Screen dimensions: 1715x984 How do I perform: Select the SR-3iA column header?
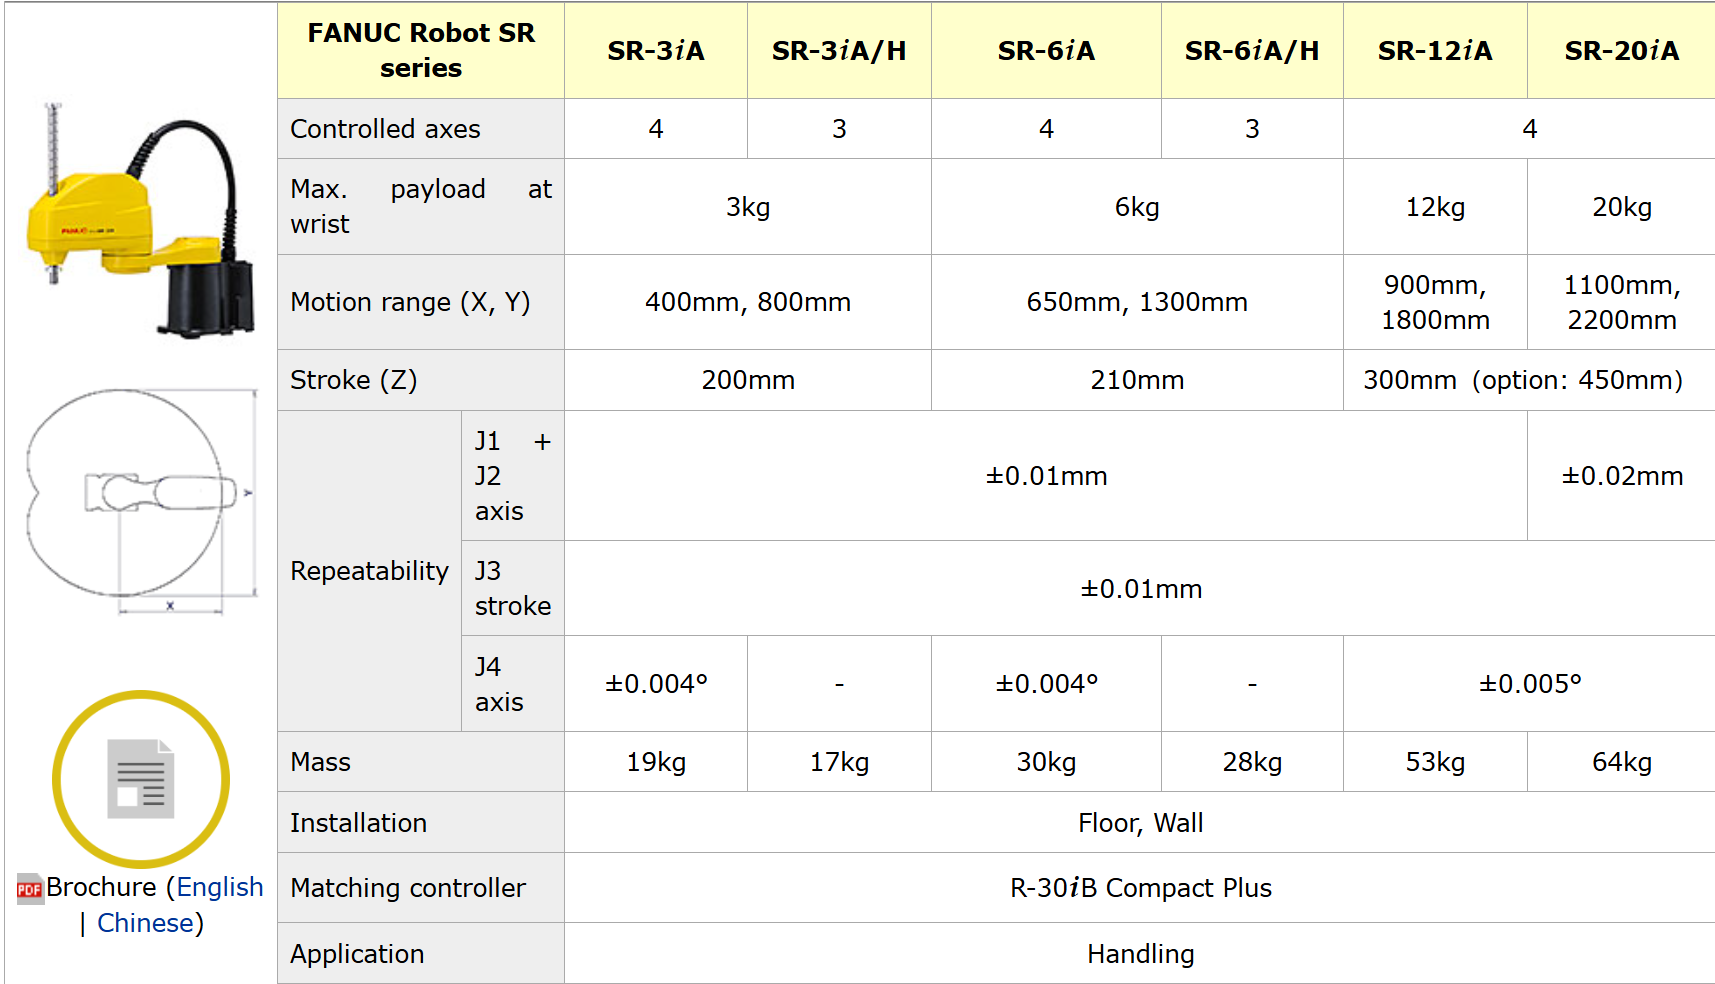656,50
